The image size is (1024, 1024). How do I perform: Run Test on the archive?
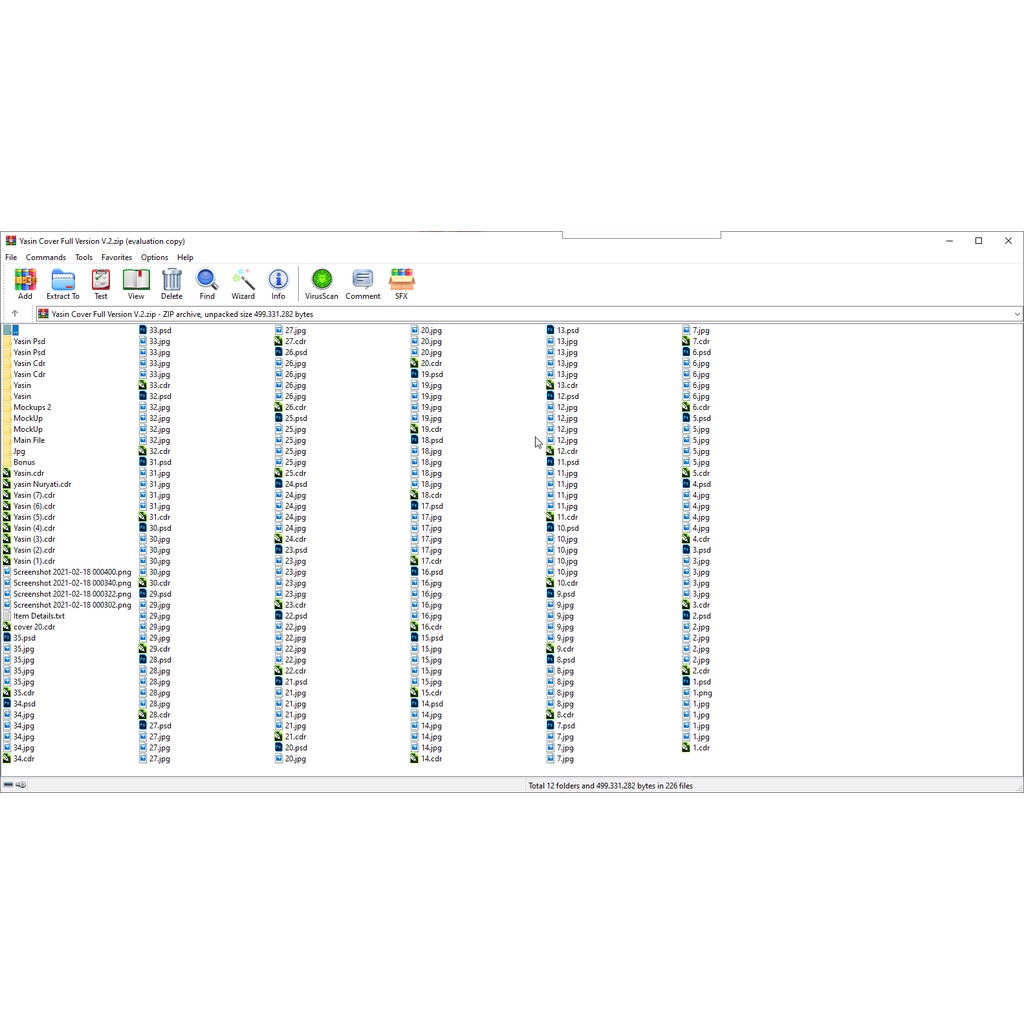pyautogui.click(x=101, y=284)
